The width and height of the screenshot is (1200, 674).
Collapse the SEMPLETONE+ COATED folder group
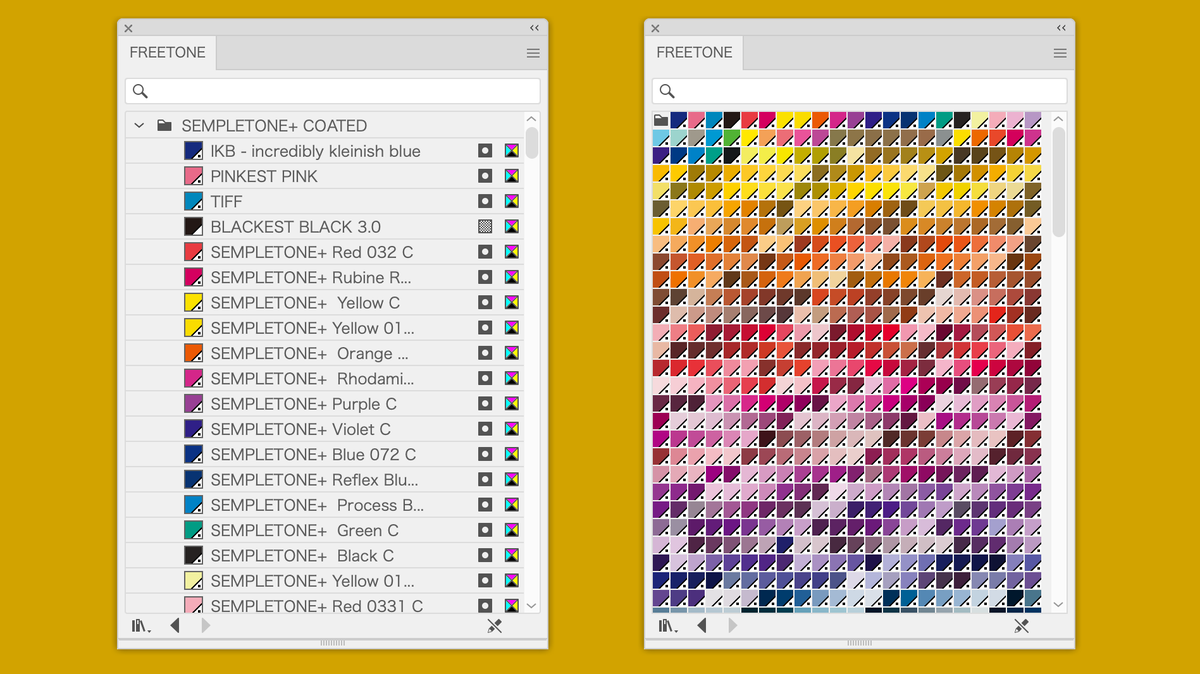pyautogui.click(x=139, y=126)
